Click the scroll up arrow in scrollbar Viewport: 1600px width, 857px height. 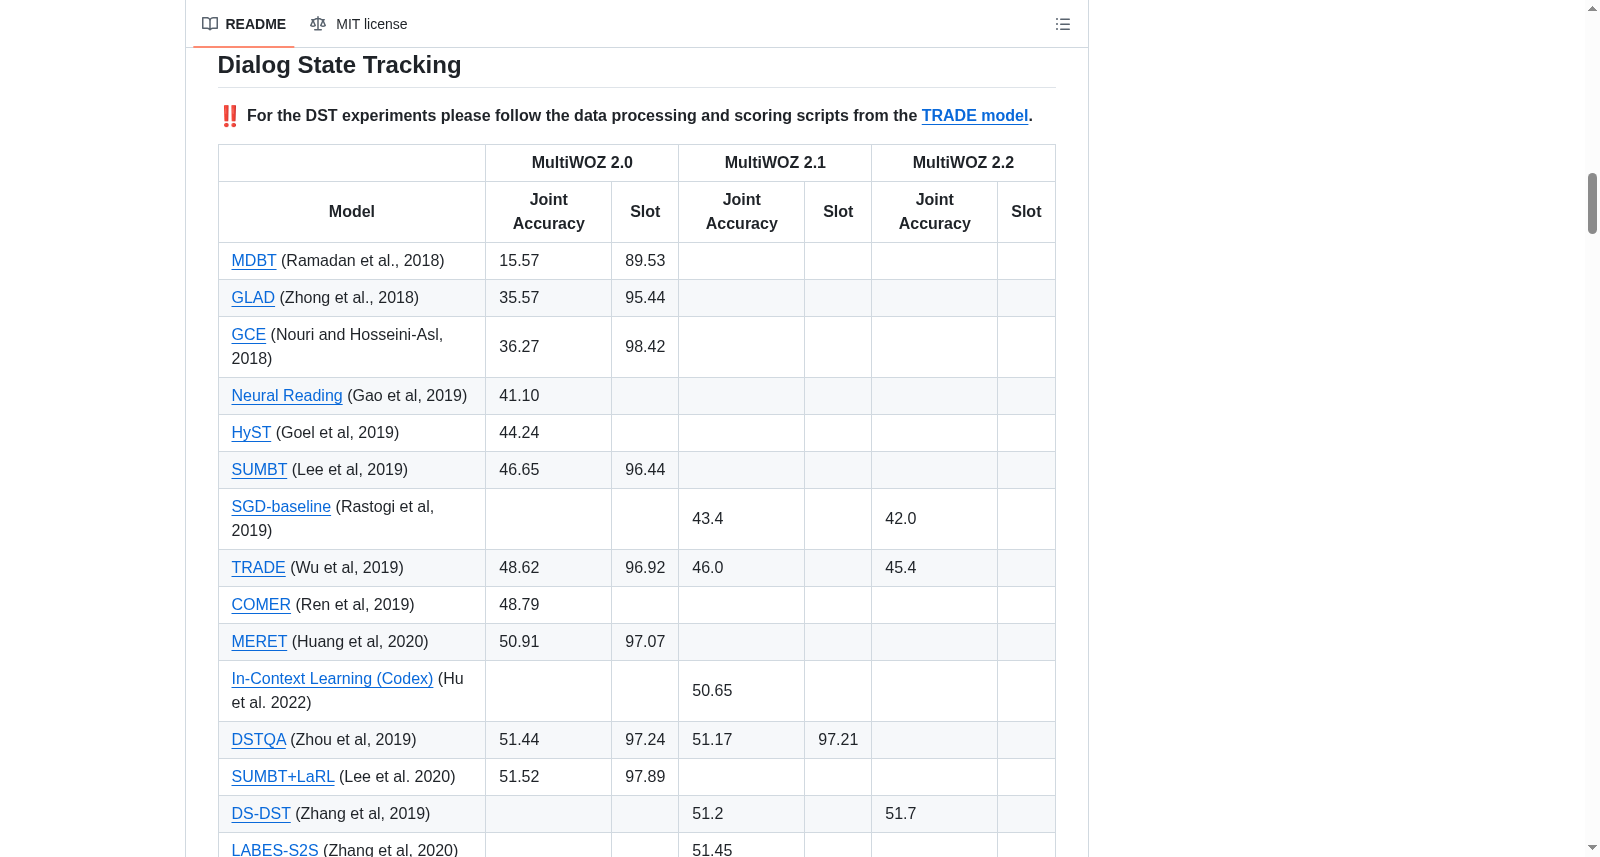(x=1592, y=8)
